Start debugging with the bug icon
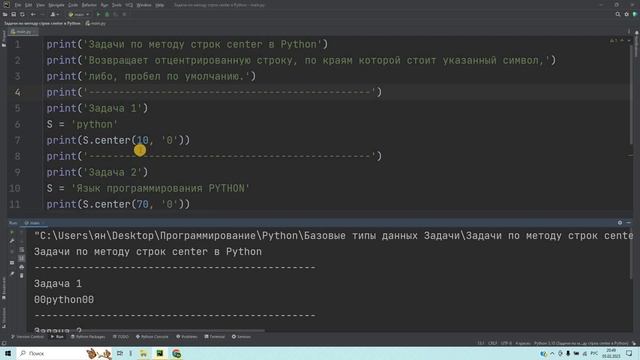 tap(107, 14)
